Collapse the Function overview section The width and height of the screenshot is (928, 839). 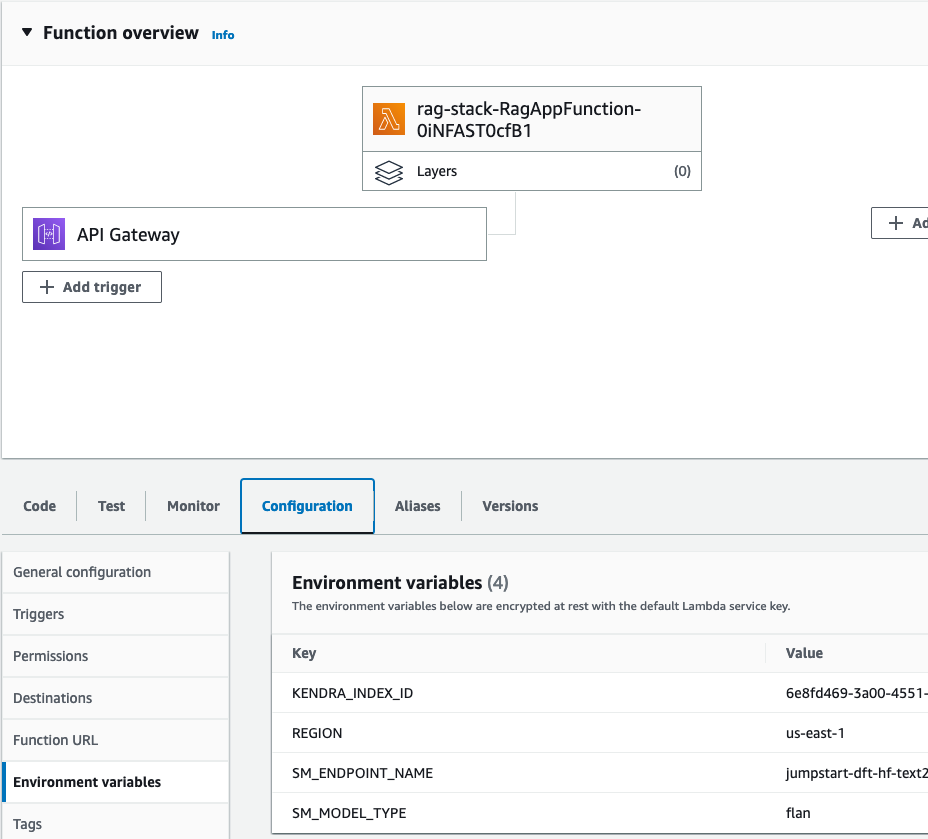(x=26, y=32)
